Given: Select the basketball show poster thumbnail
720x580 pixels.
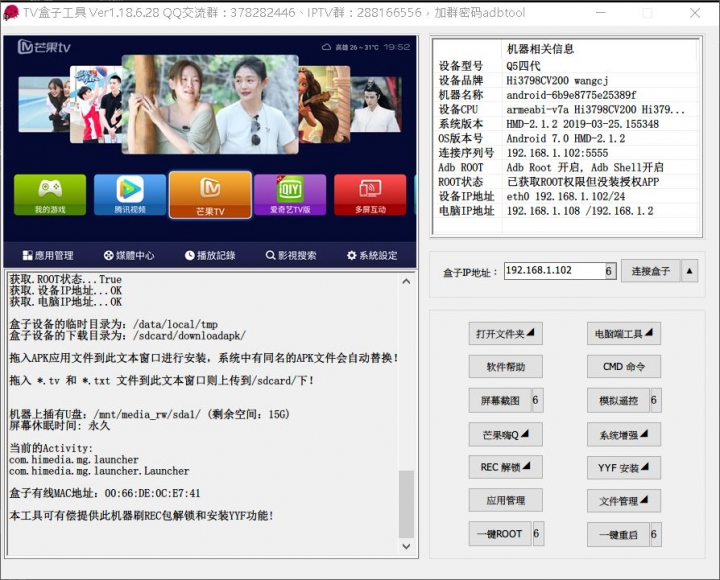Looking at the screenshot, I should coord(96,104).
